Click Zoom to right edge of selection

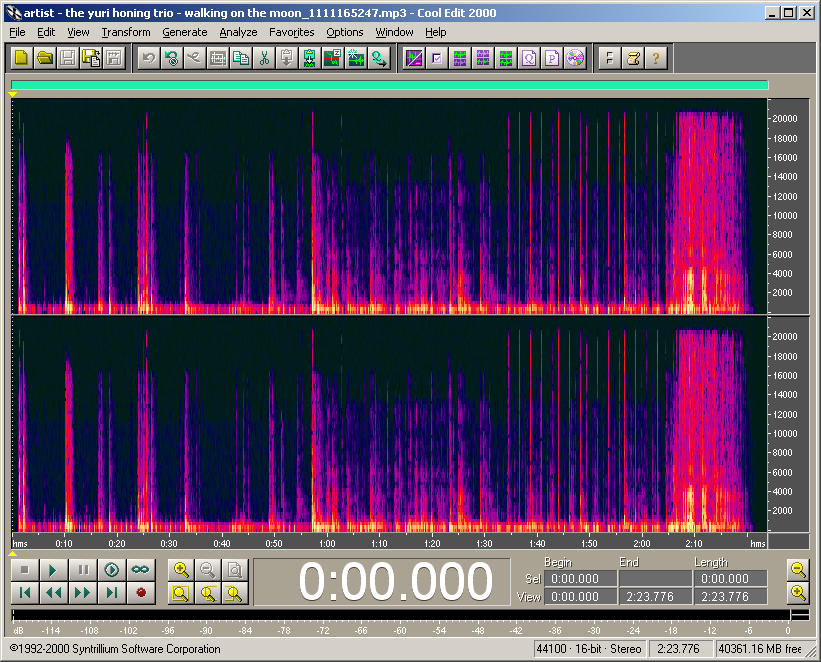[x=235, y=593]
